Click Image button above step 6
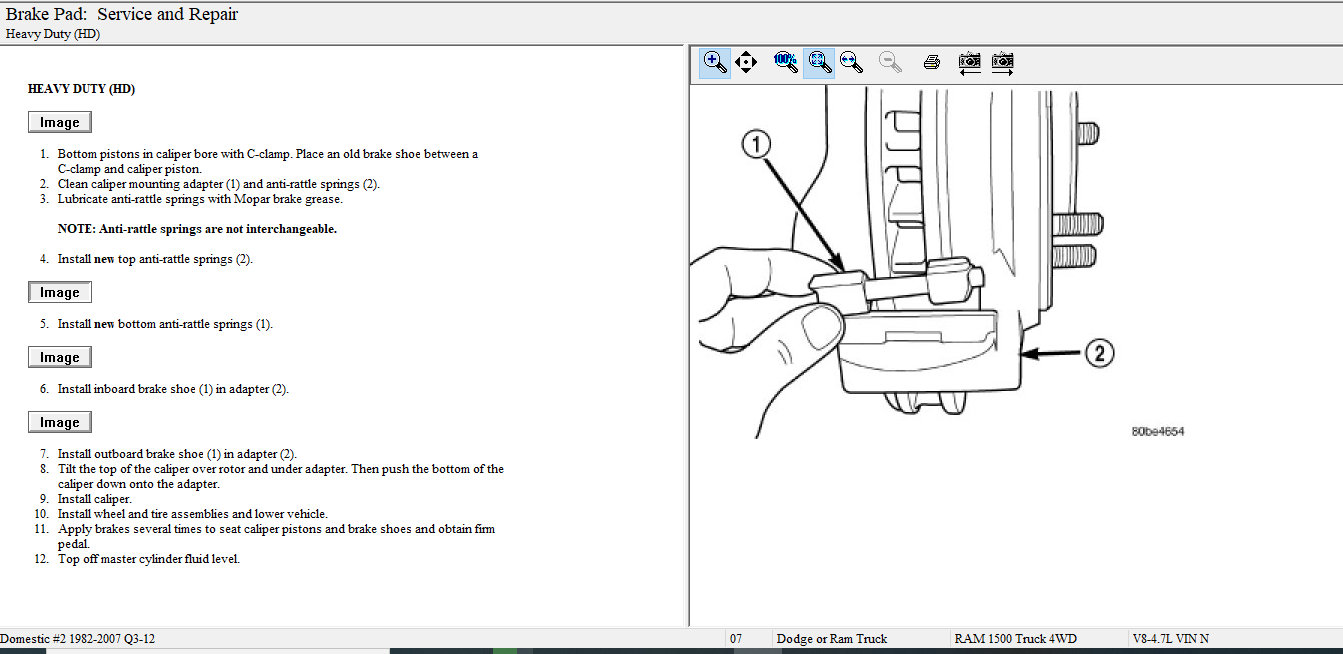The height and width of the screenshot is (654, 1343). [59, 358]
